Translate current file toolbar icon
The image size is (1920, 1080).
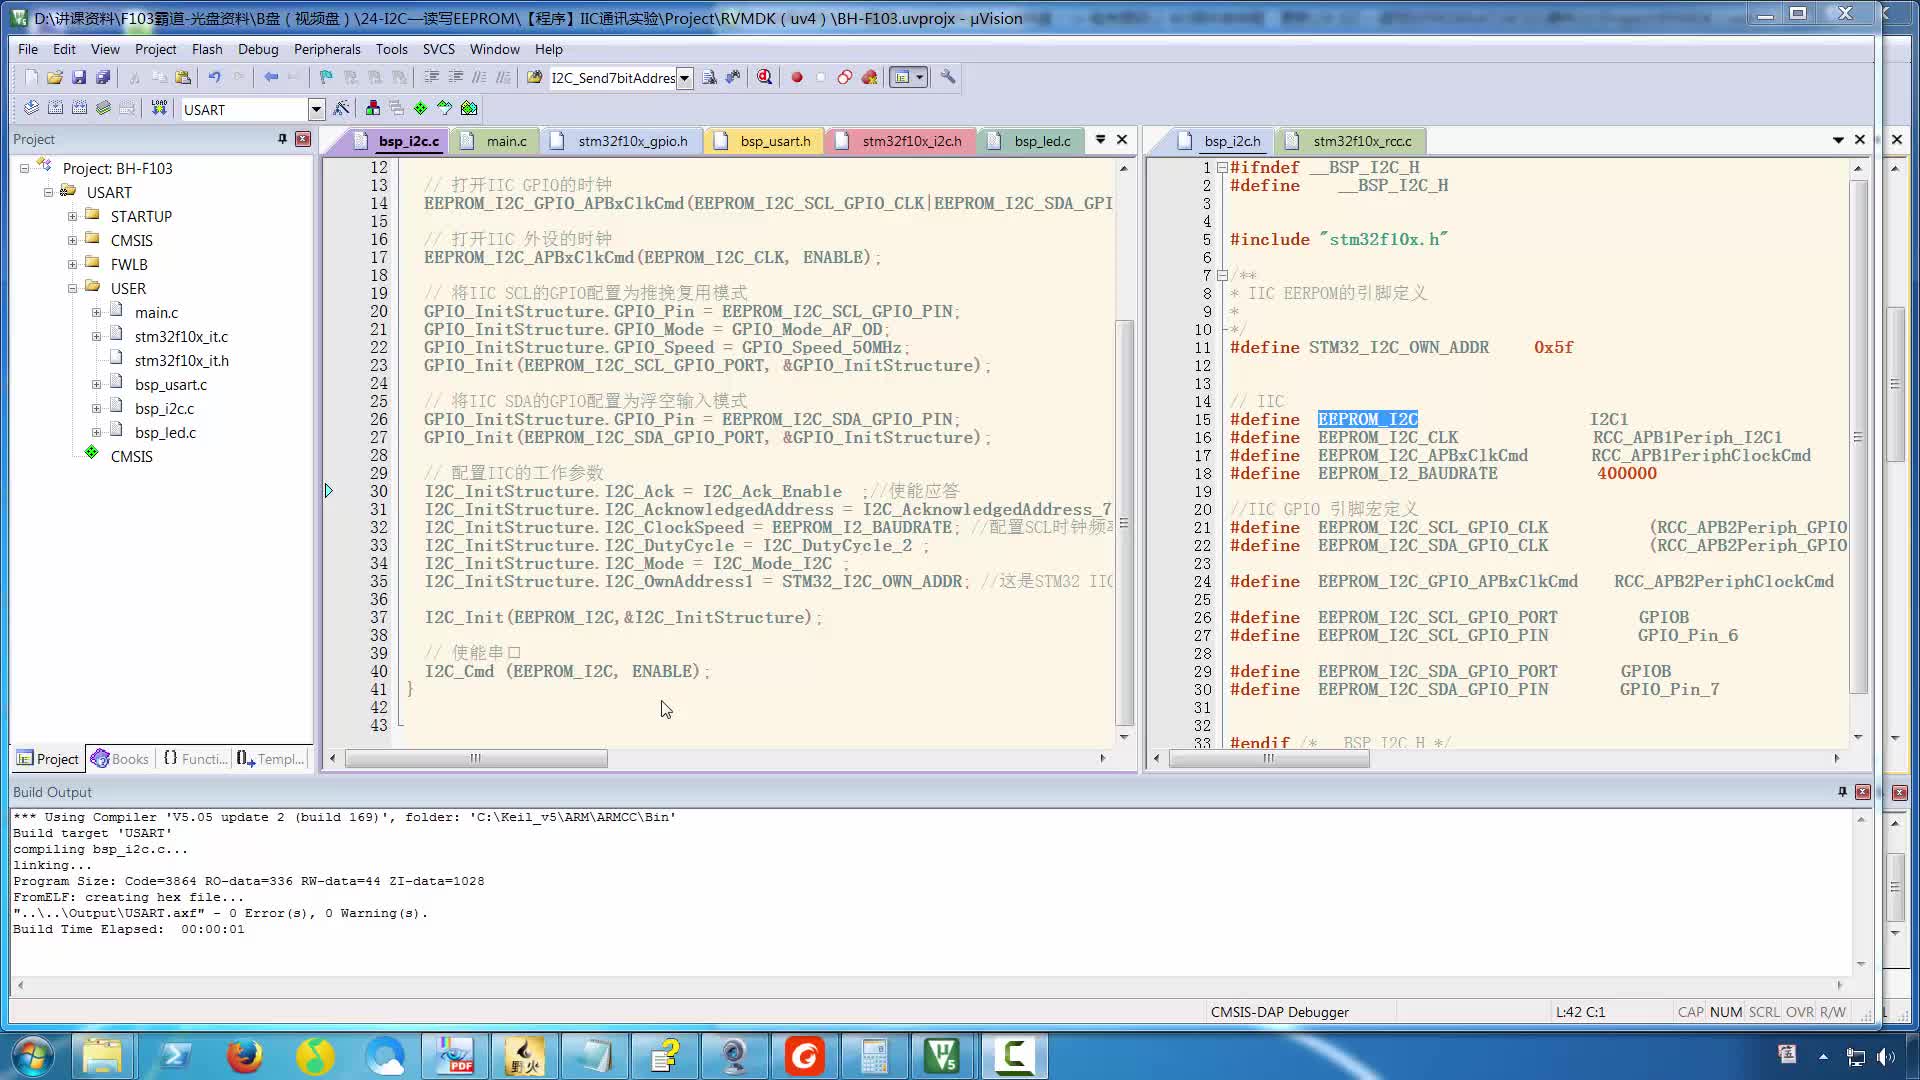click(31, 108)
